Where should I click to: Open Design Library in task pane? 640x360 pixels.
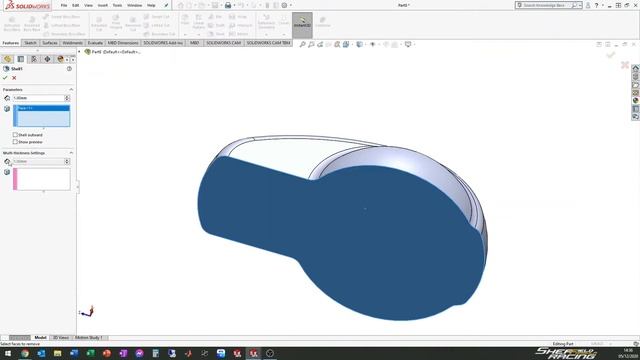635,76
